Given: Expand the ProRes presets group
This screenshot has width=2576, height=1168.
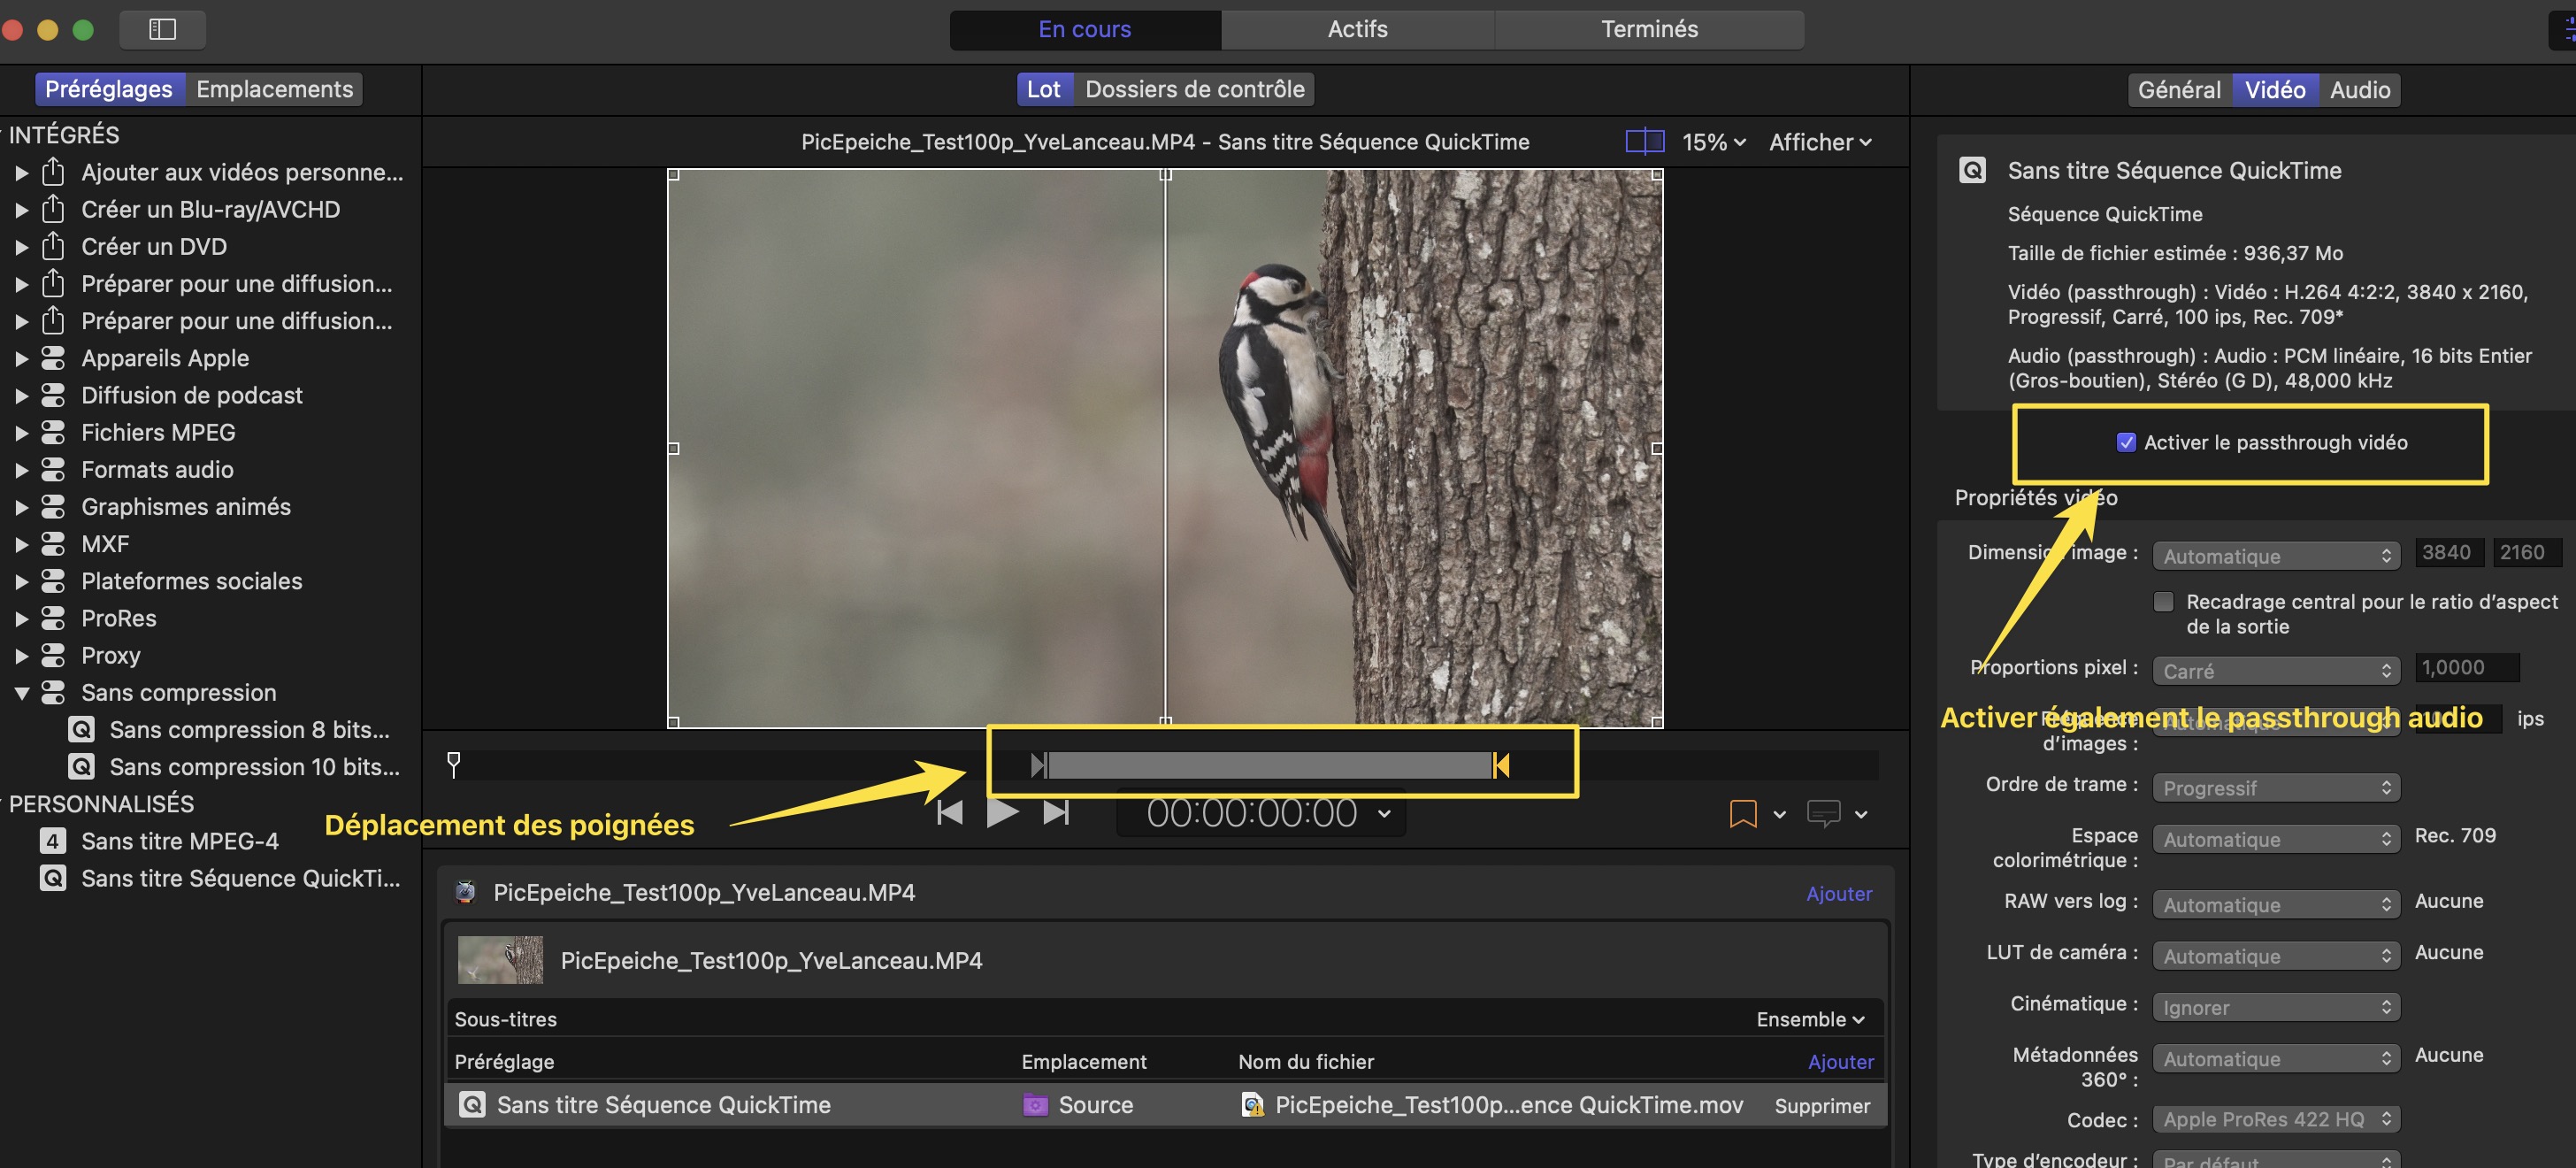Looking at the screenshot, I should coord(21,618).
